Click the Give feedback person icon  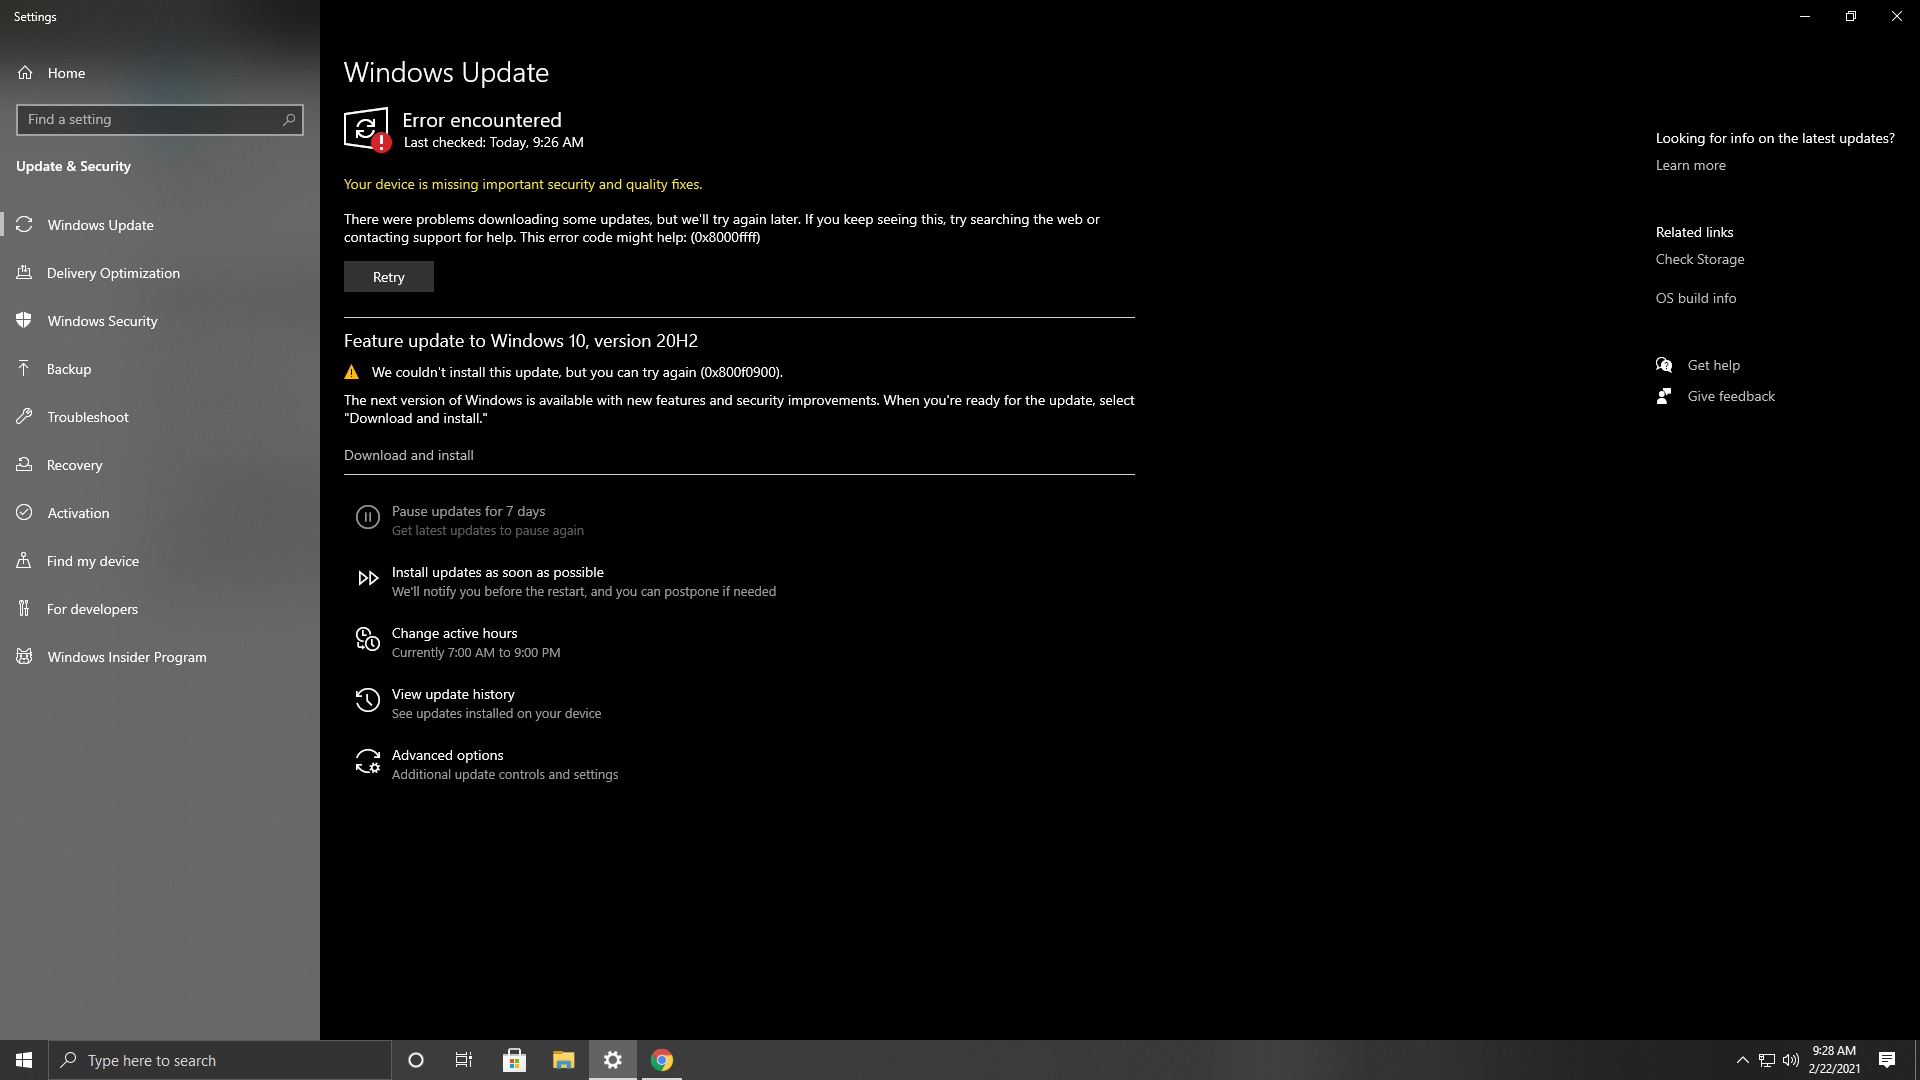click(1664, 396)
